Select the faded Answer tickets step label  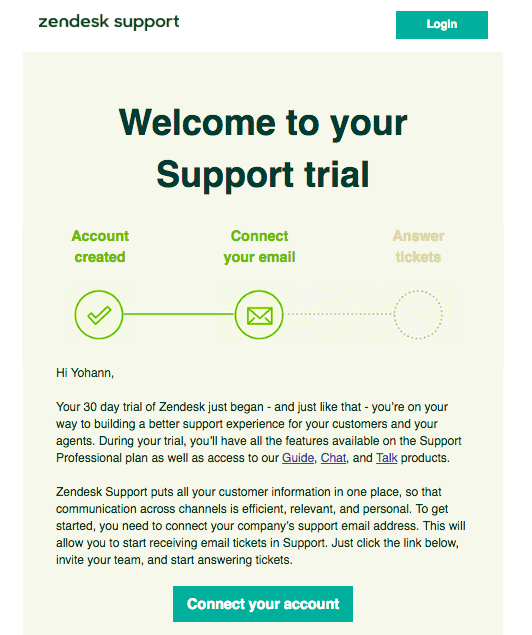coord(418,246)
